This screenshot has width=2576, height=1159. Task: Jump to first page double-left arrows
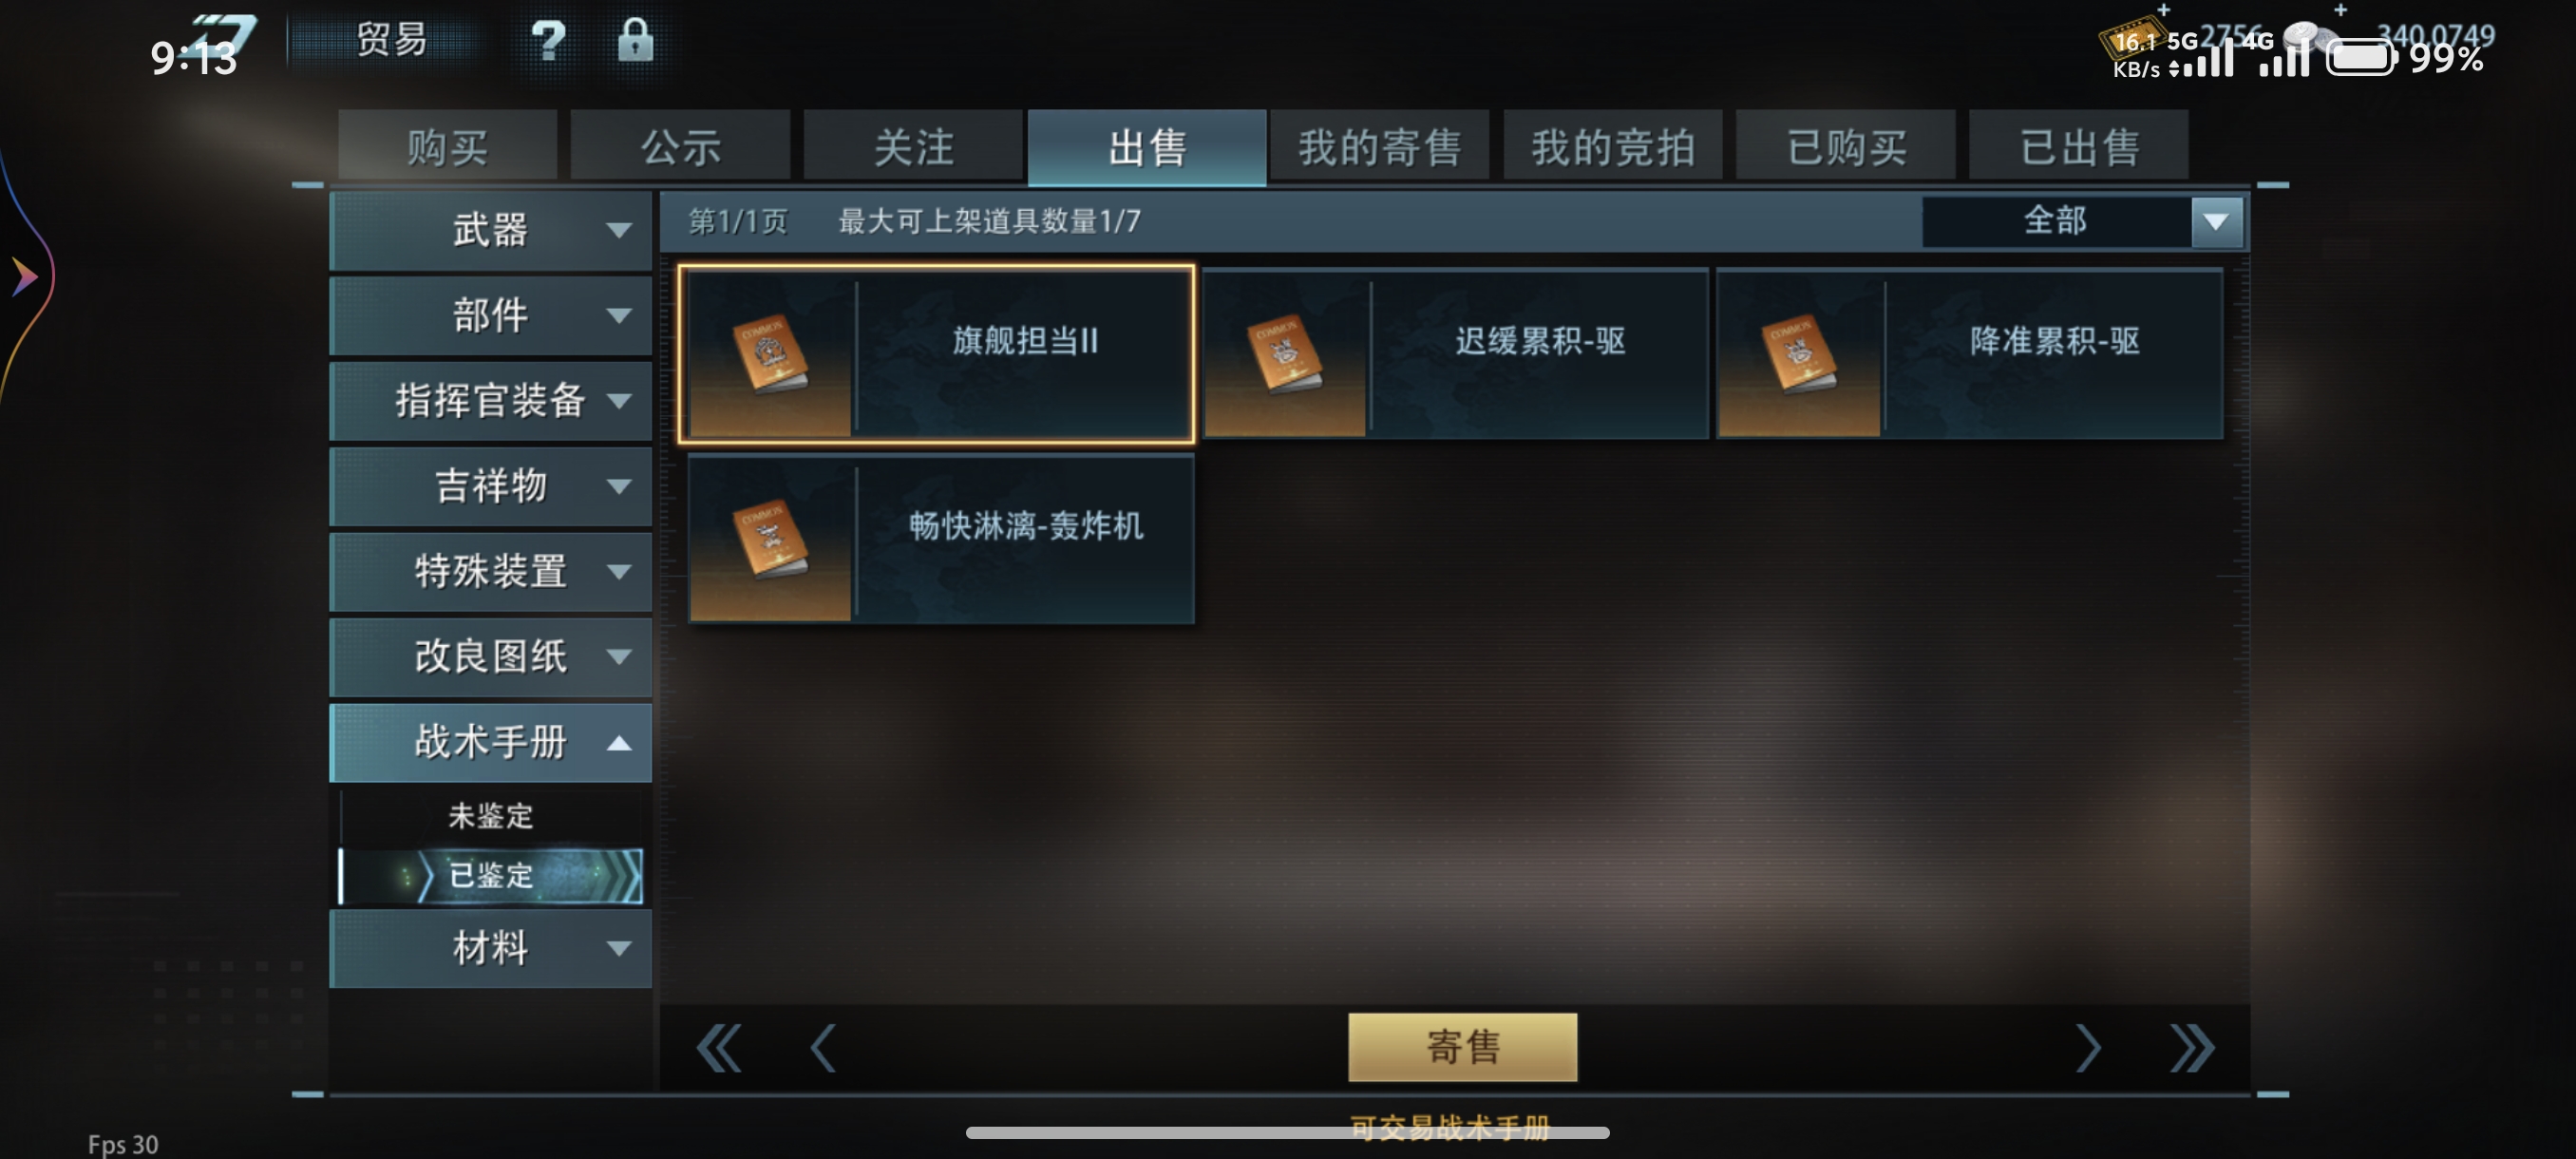coord(719,1047)
